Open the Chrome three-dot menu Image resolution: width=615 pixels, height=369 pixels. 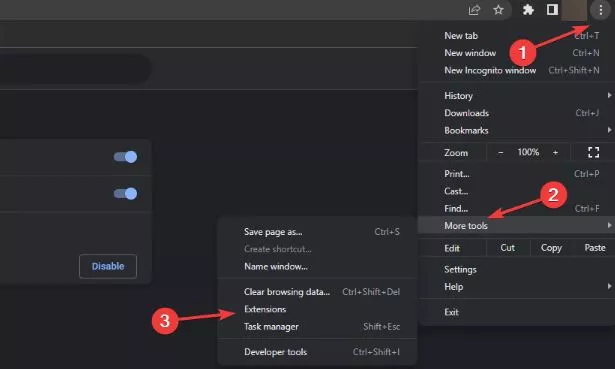(600, 10)
